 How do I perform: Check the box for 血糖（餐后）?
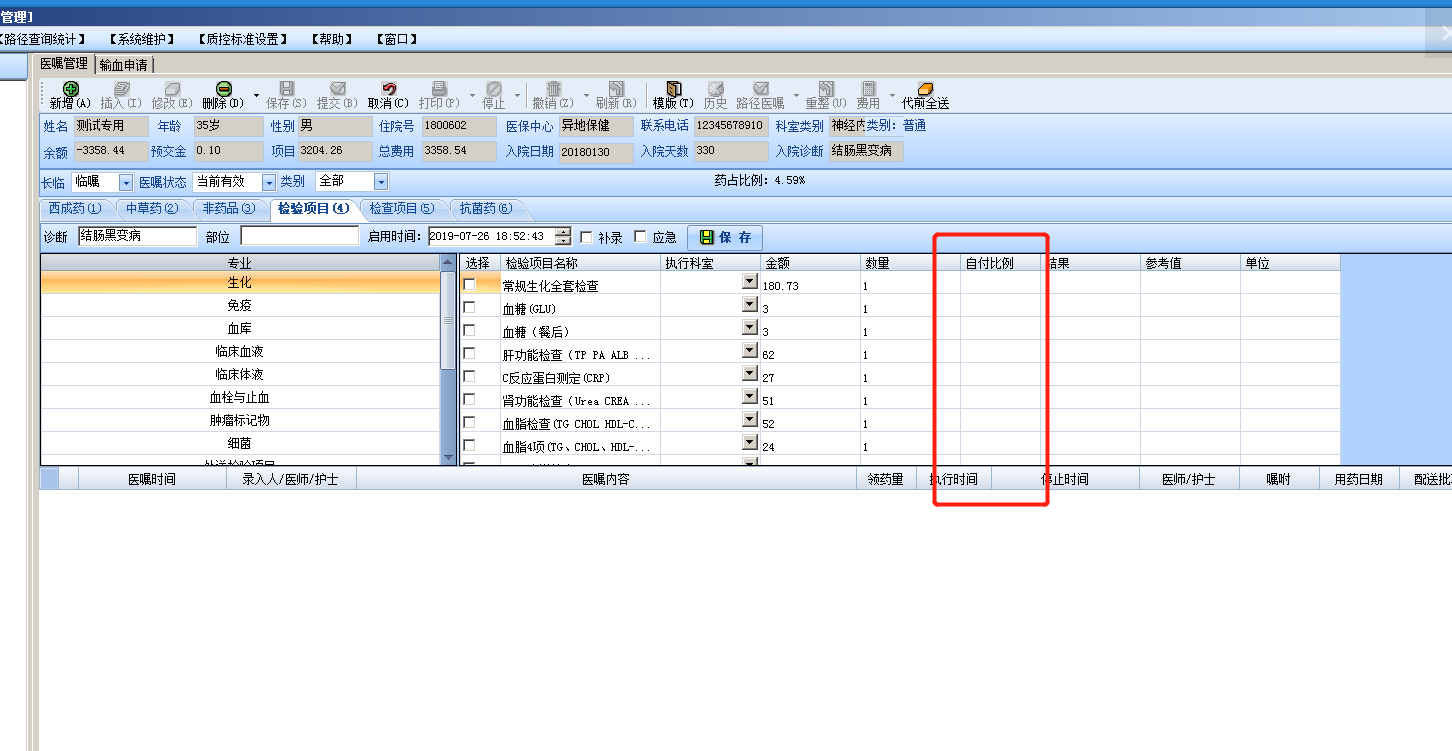click(x=469, y=331)
